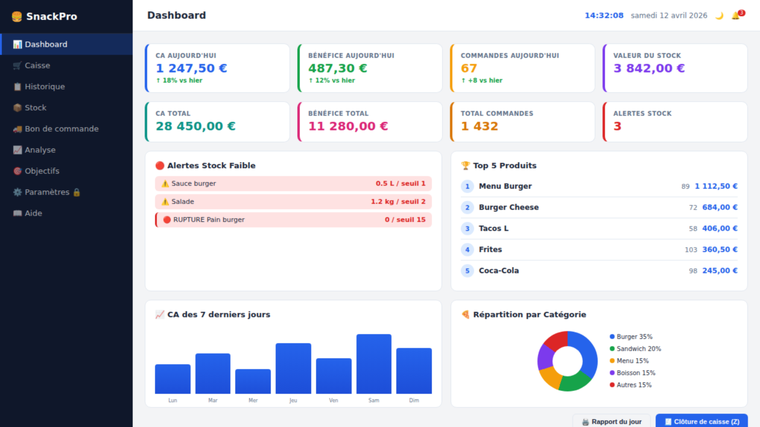760x427 pixels.
Task: Click the Burger 35% legend swatch
Action: click(x=613, y=337)
